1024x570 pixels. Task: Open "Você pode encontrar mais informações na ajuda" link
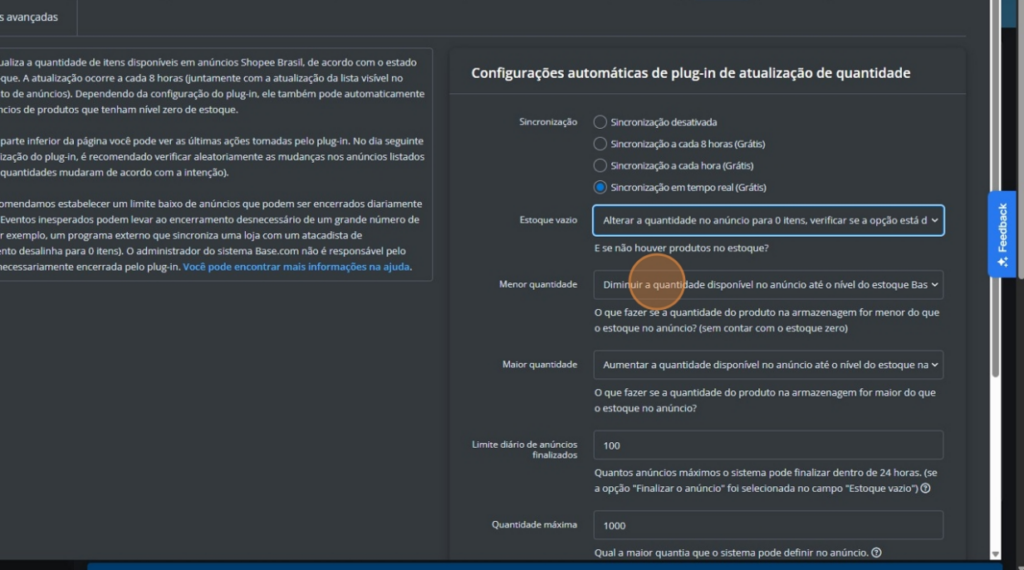(296, 267)
